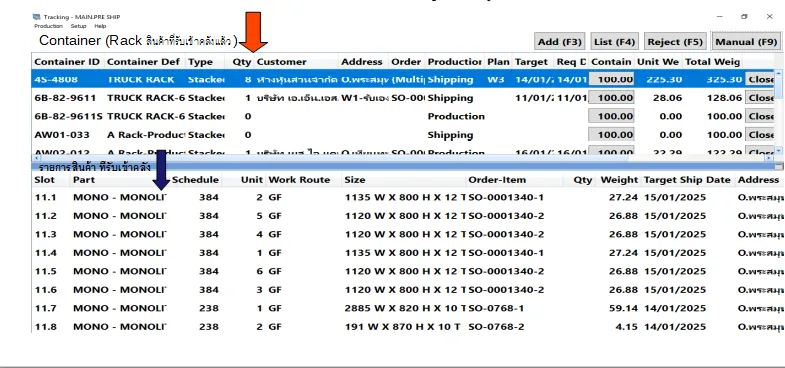Image resolution: width=785 pixels, height=368 pixels.
Task: Select slot 11.8 in the item list
Action: (x=408, y=326)
